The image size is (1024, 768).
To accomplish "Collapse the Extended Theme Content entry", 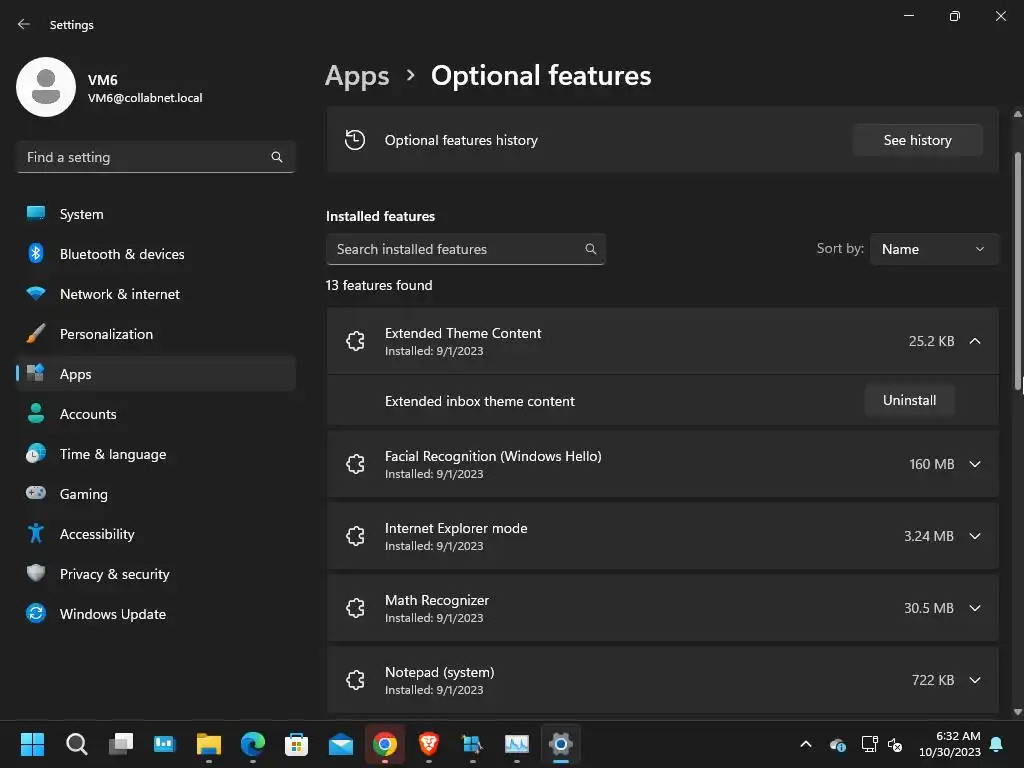I will (x=975, y=341).
